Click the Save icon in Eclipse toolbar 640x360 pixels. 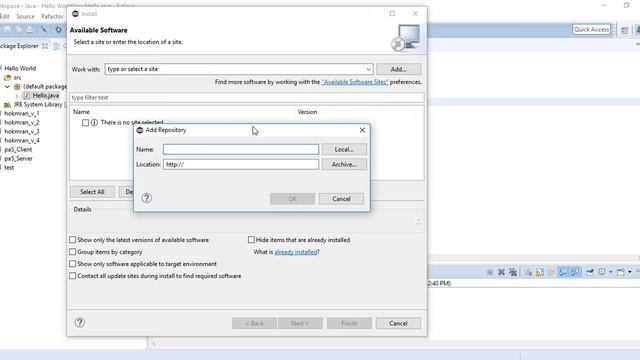click(8, 29)
